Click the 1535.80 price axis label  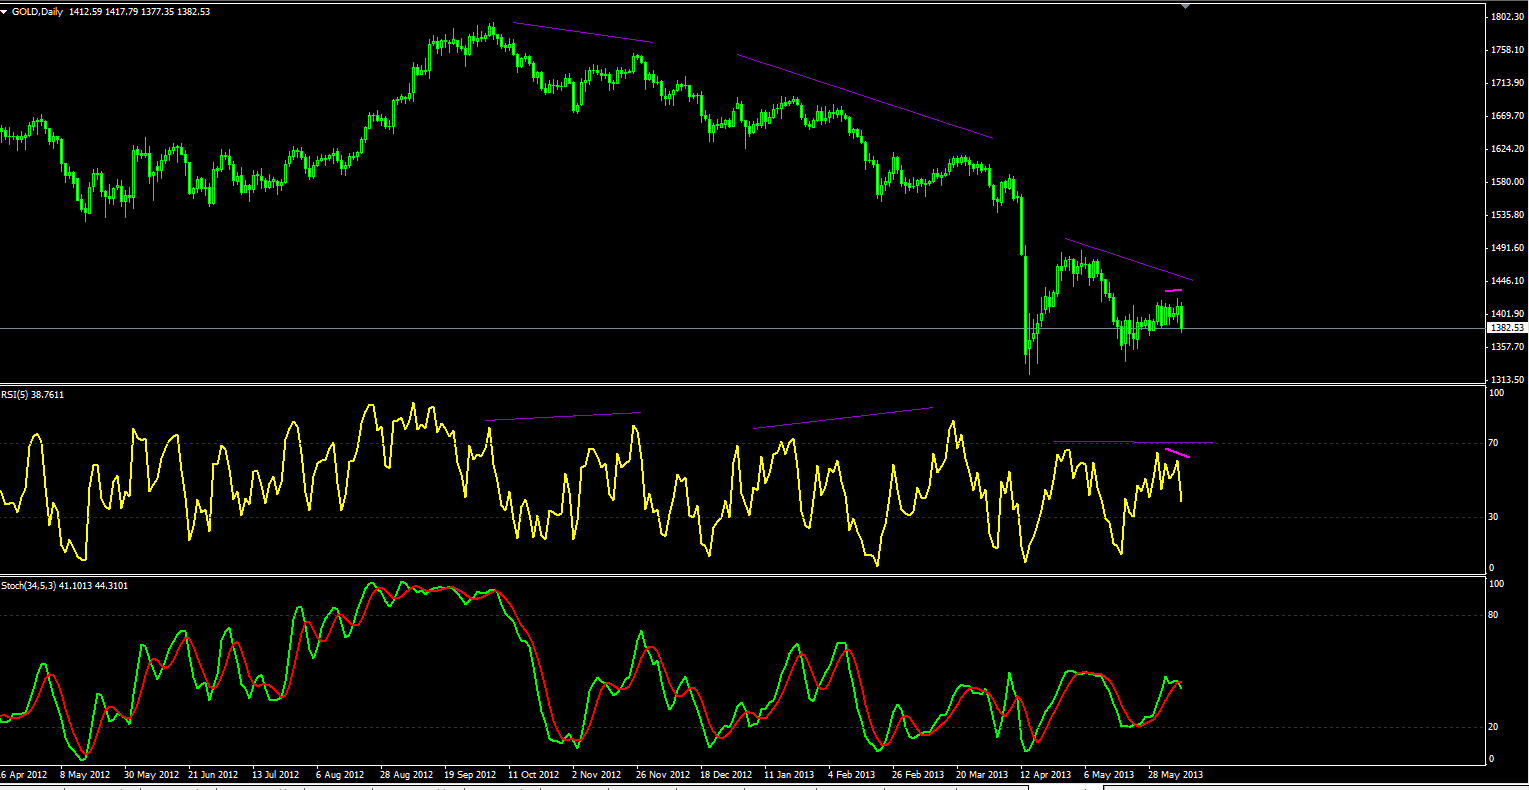pyautogui.click(x=1506, y=215)
